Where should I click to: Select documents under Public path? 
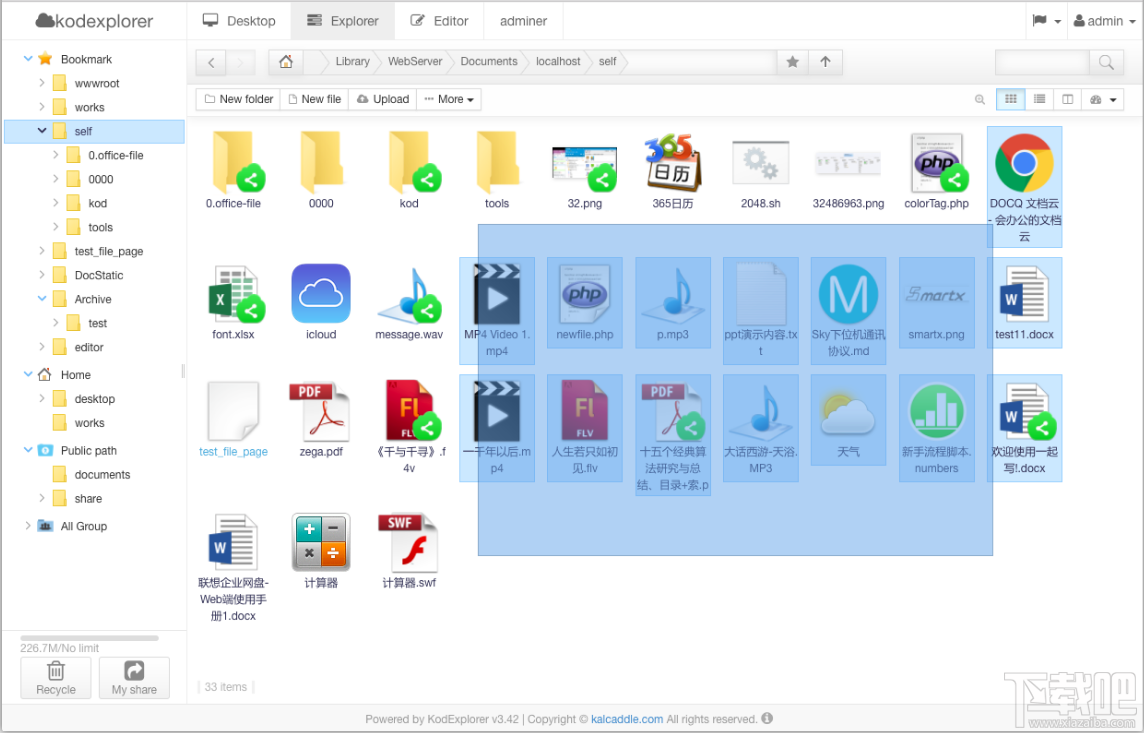tap(102, 474)
